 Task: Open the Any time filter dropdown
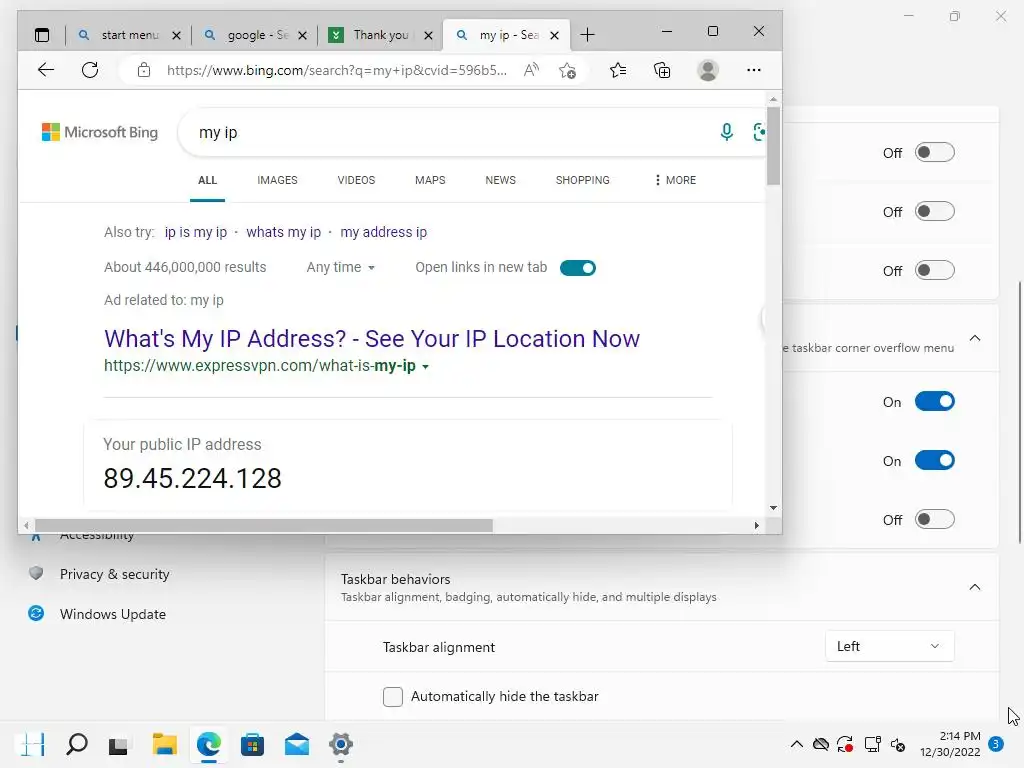pyautogui.click(x=340, y=267)
